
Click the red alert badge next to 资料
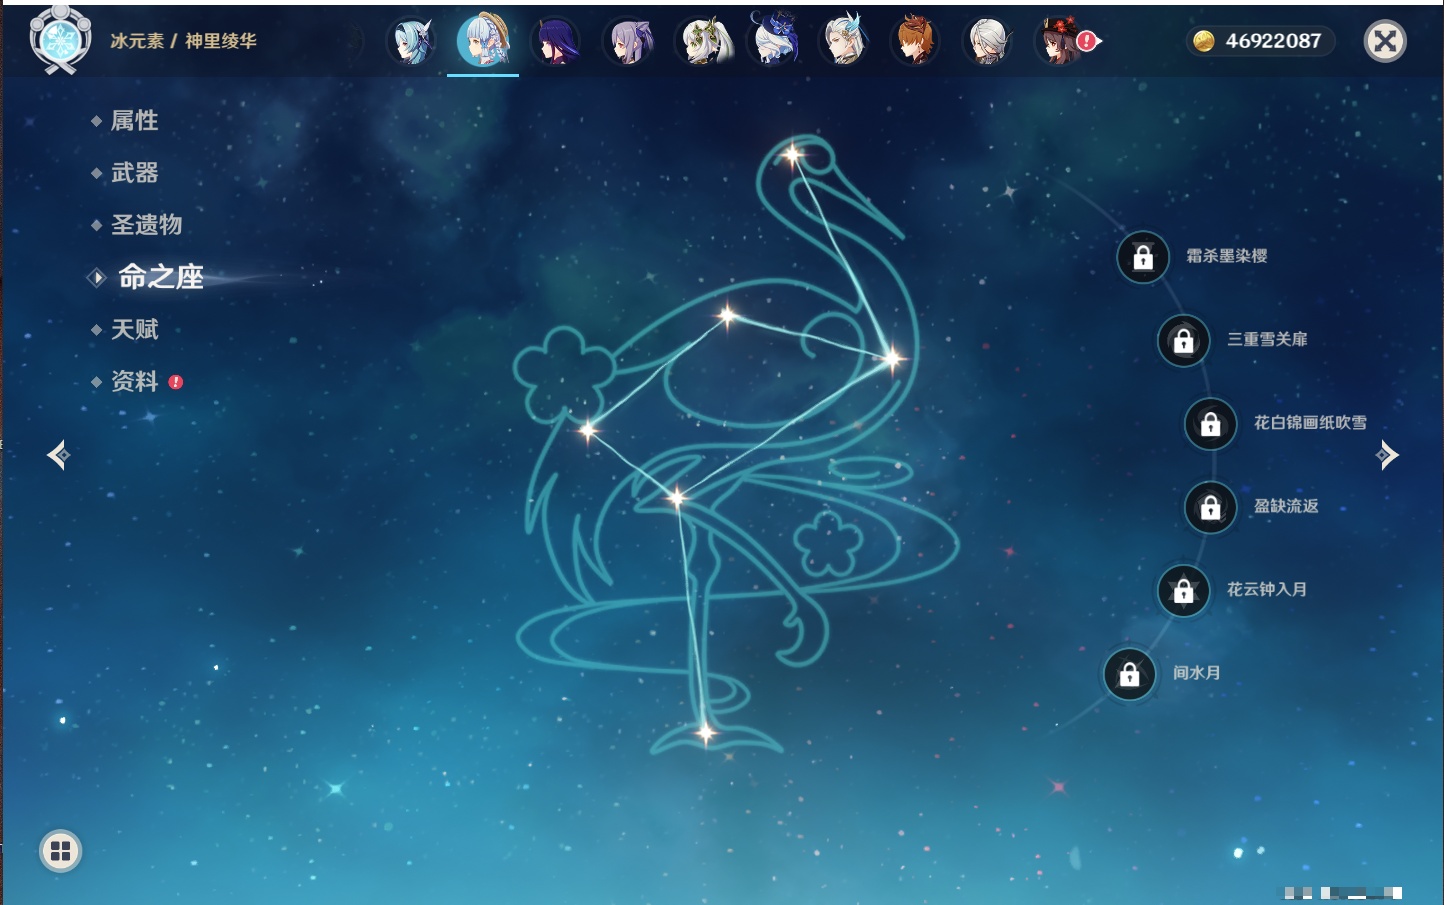176,382
